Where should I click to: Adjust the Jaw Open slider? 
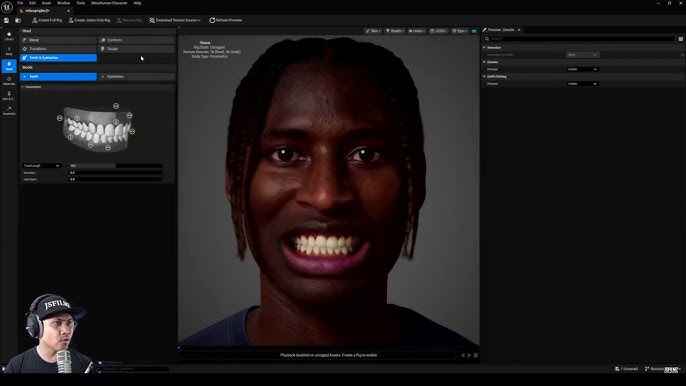[116, 179]
